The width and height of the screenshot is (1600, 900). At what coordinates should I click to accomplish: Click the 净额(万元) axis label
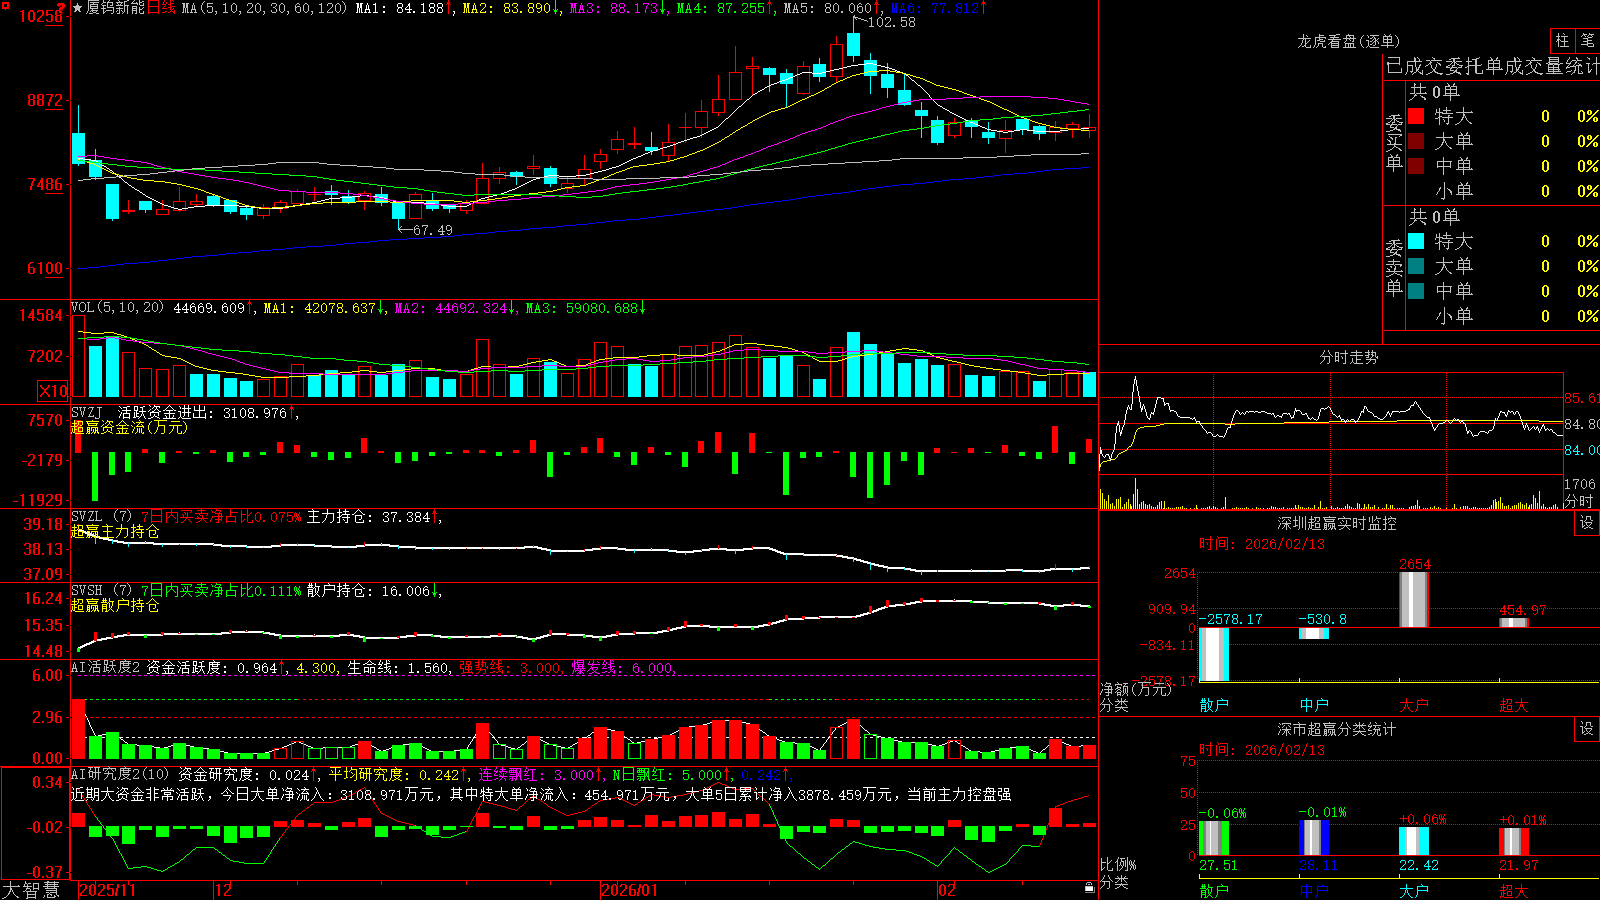pyautogui.click(x=1136, y=689)
